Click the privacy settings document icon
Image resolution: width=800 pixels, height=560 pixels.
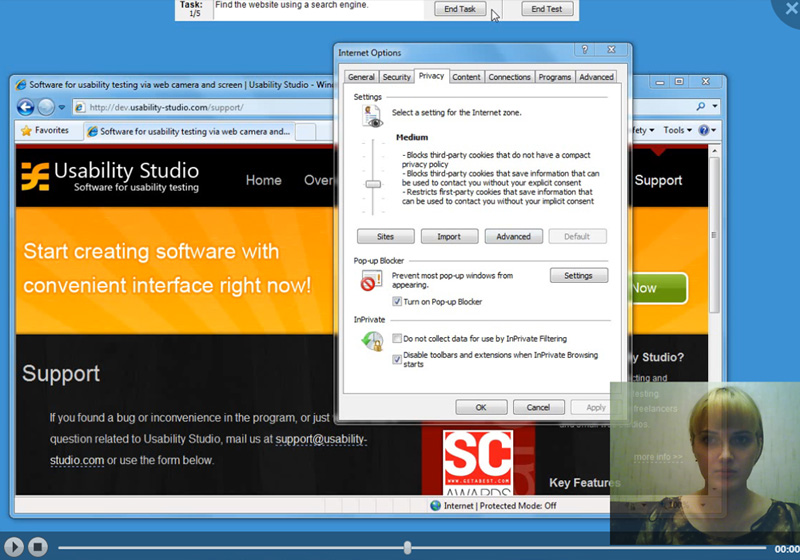pos(372,116)
